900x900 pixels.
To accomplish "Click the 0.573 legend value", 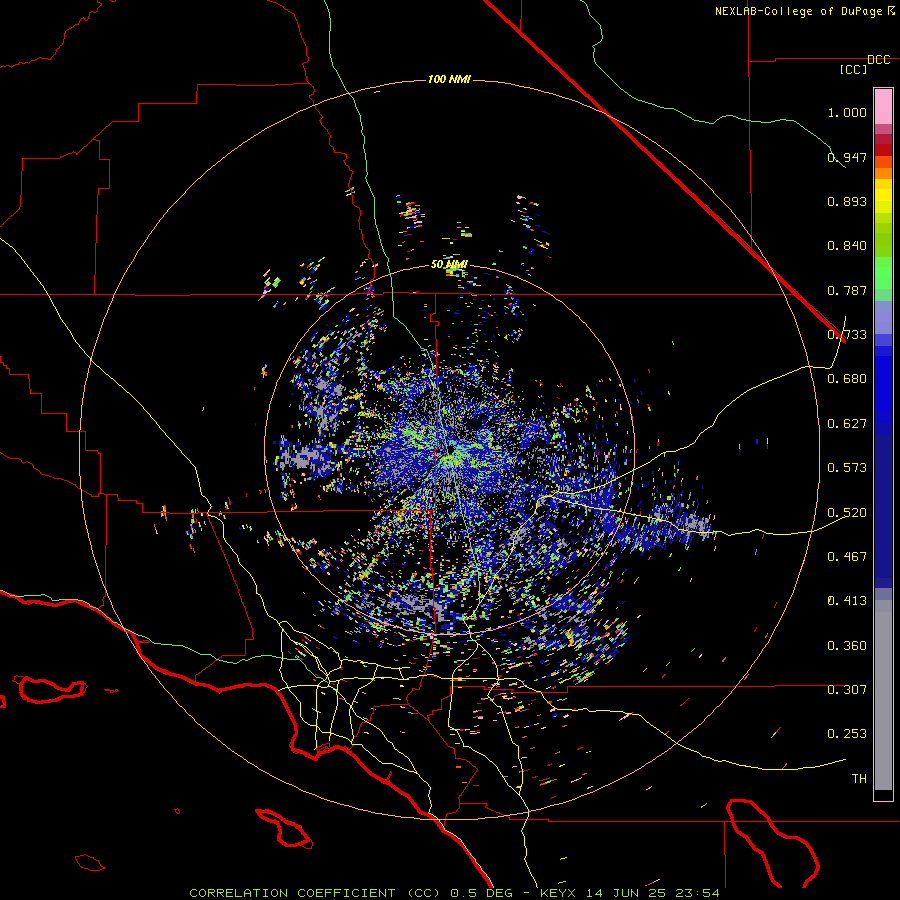I will pyautogui.click(x=847, y=468).
